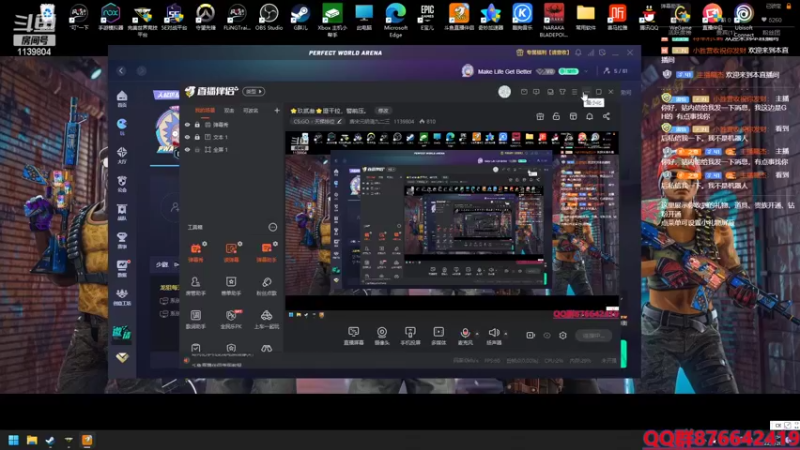
Task: Select the 文本 1 layer row
Action: pos(233,137)
